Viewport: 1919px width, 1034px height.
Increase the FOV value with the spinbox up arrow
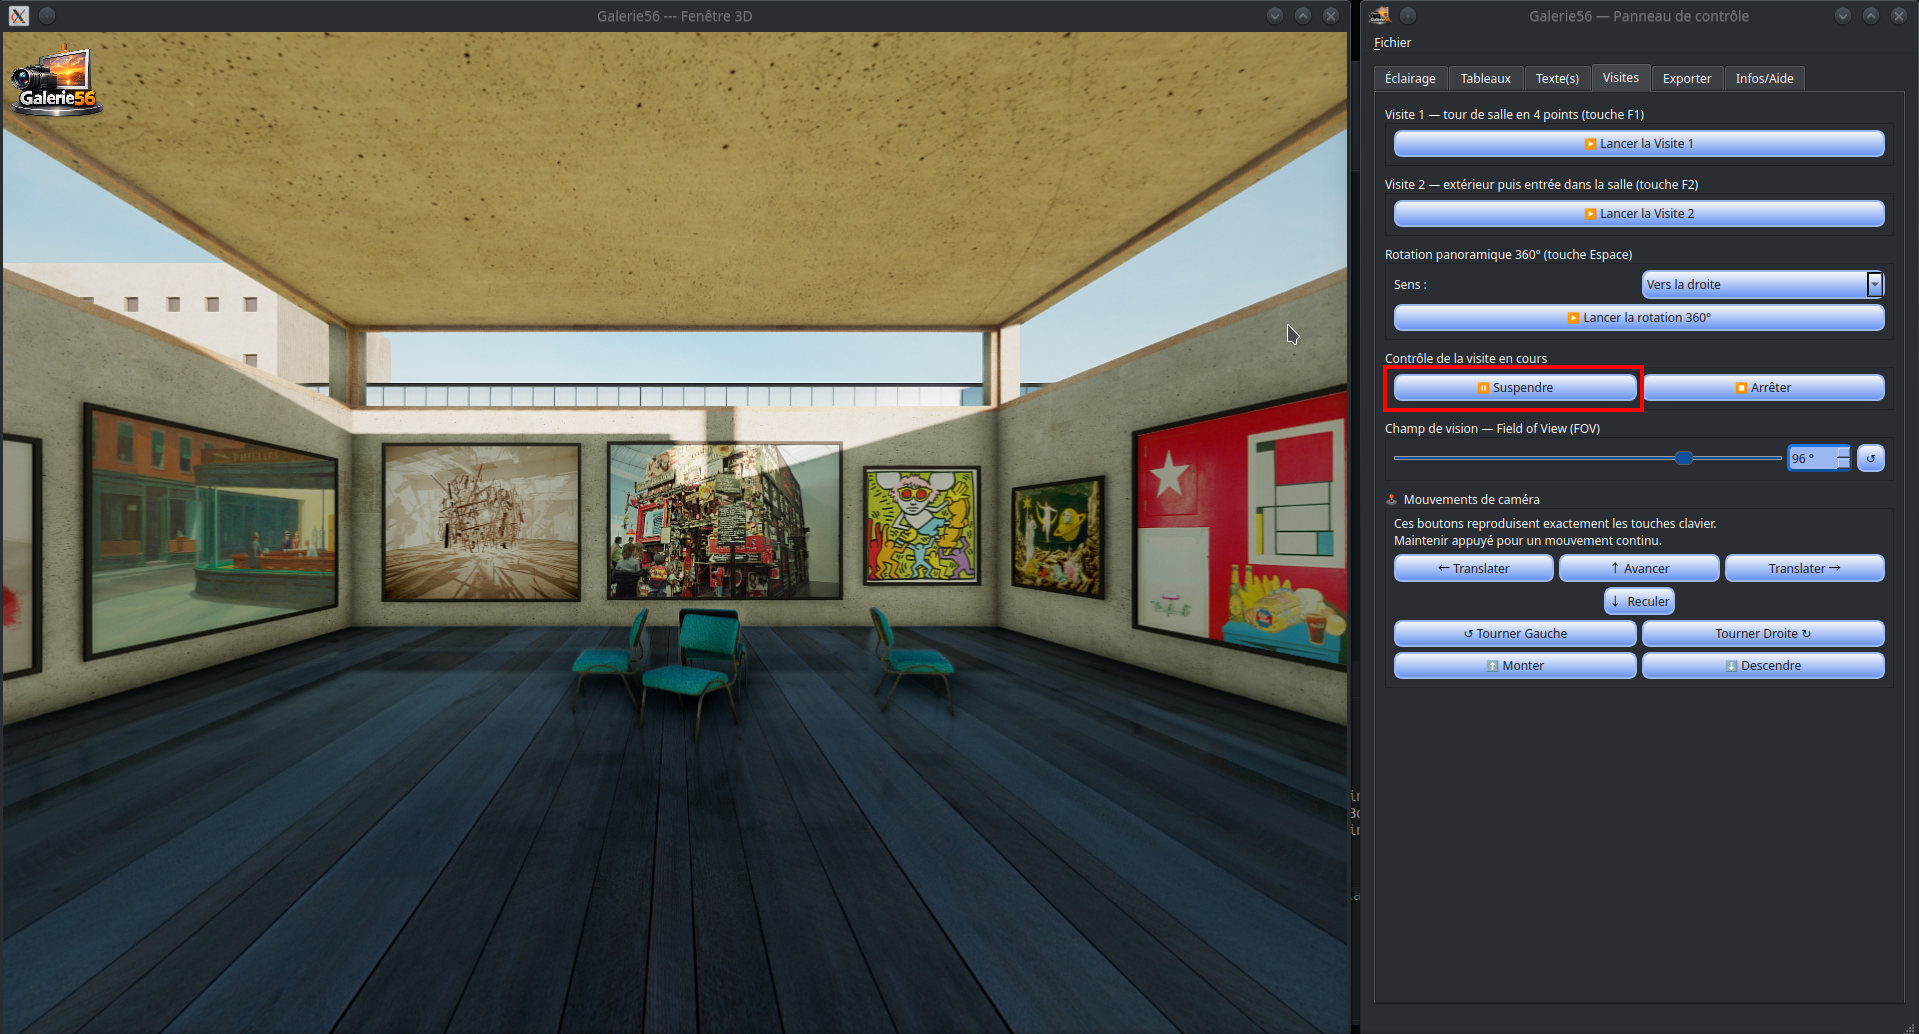coord(1843,452)
